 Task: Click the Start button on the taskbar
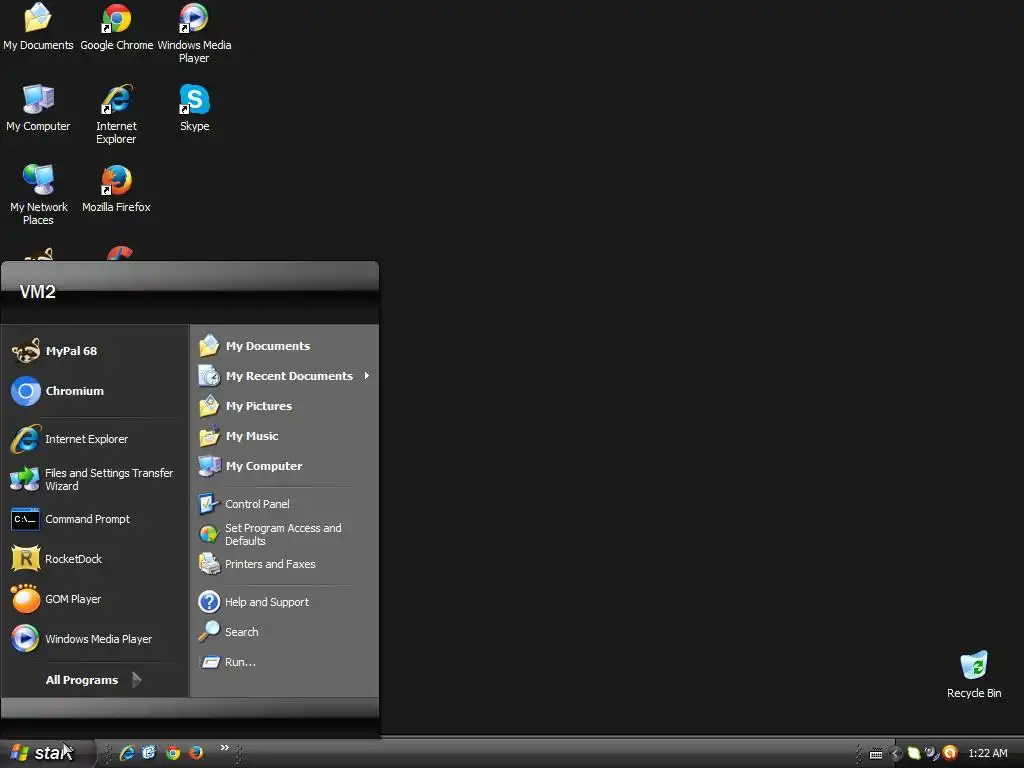click(x=46, y=753)
